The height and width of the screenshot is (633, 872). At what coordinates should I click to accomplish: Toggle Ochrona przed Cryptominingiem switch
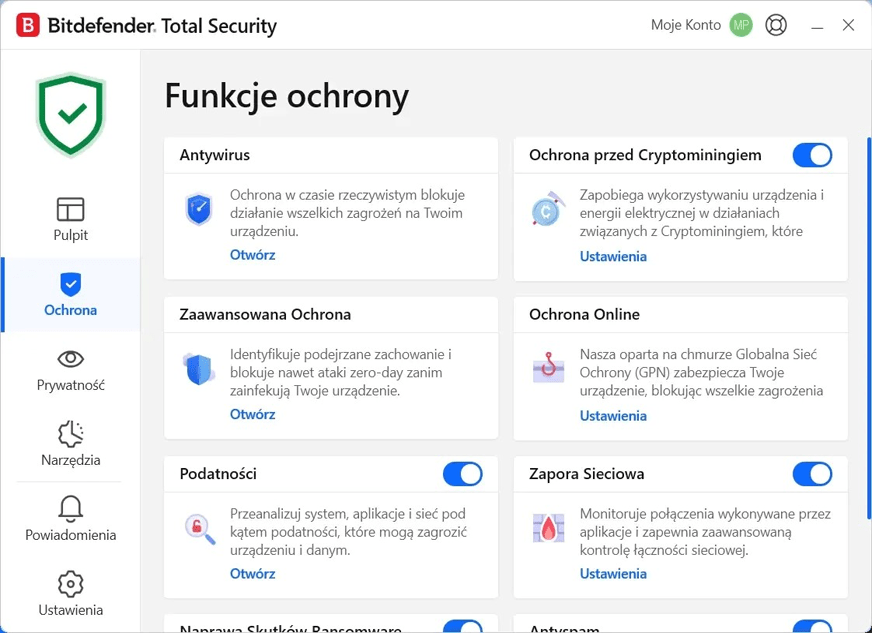point(812,155)
